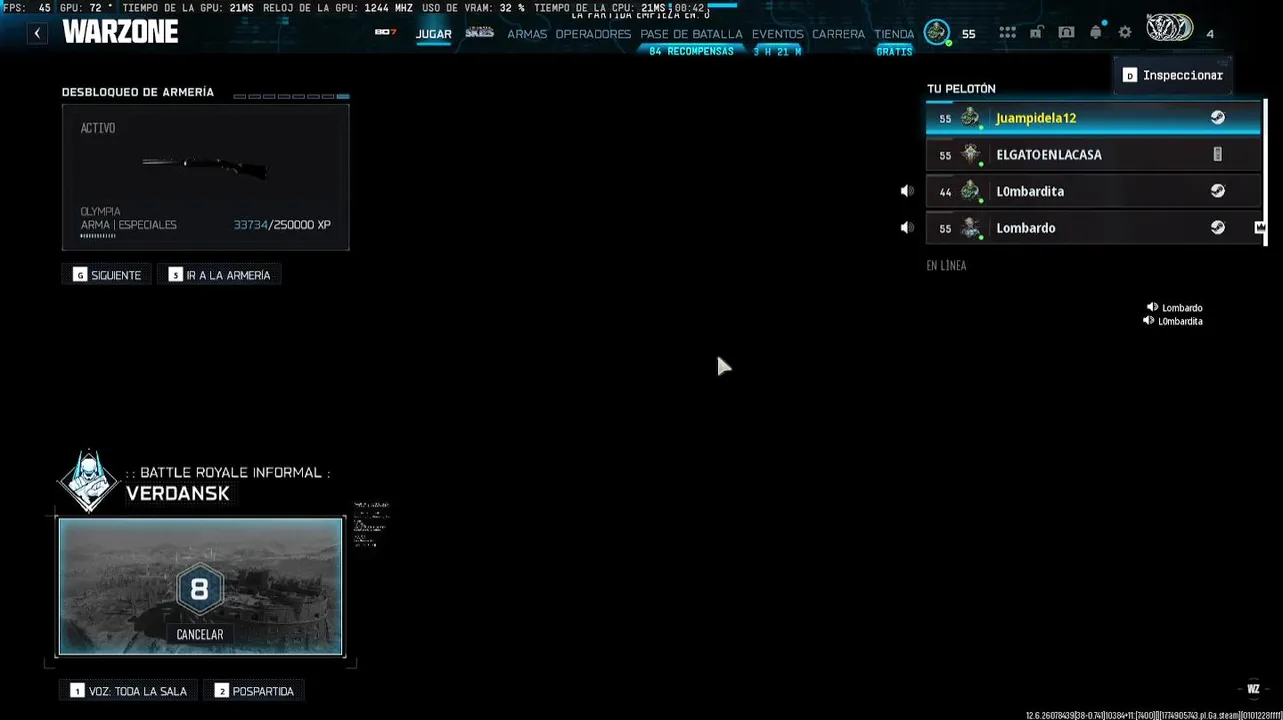This screenshot has height=720, width=1283.
Task: Select the Verdansk map thumbnail
Action: click(x=200, y=586)
